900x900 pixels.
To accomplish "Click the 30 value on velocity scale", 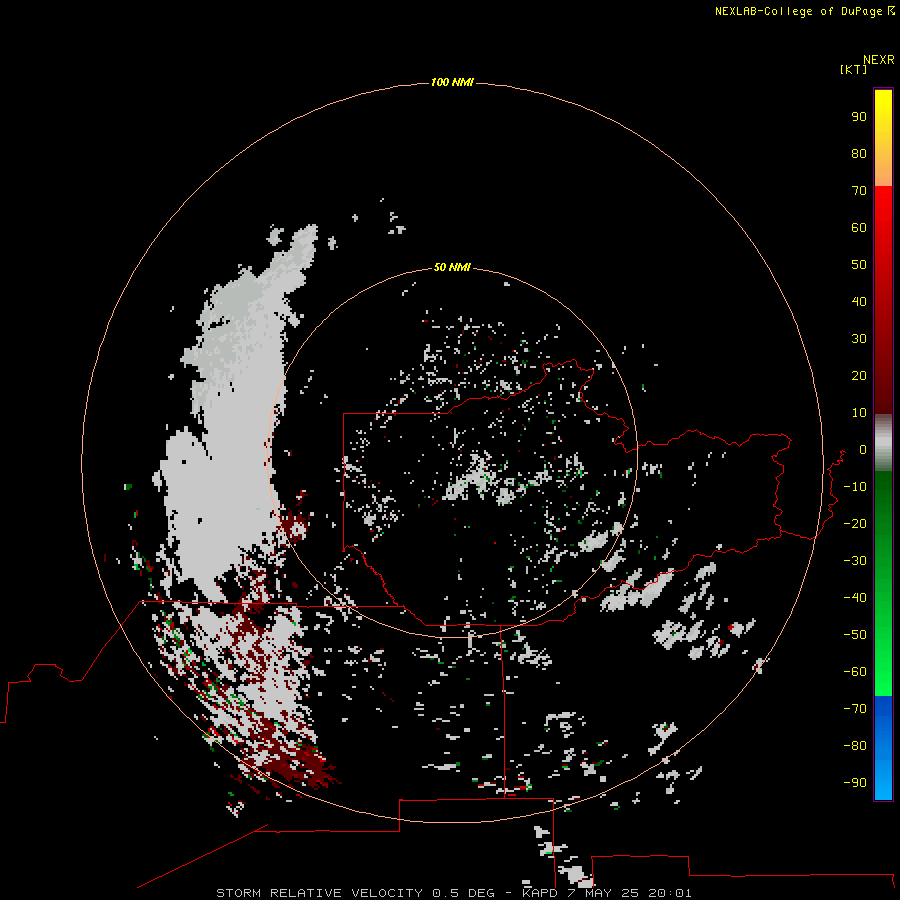I will [x=859, y=339].
